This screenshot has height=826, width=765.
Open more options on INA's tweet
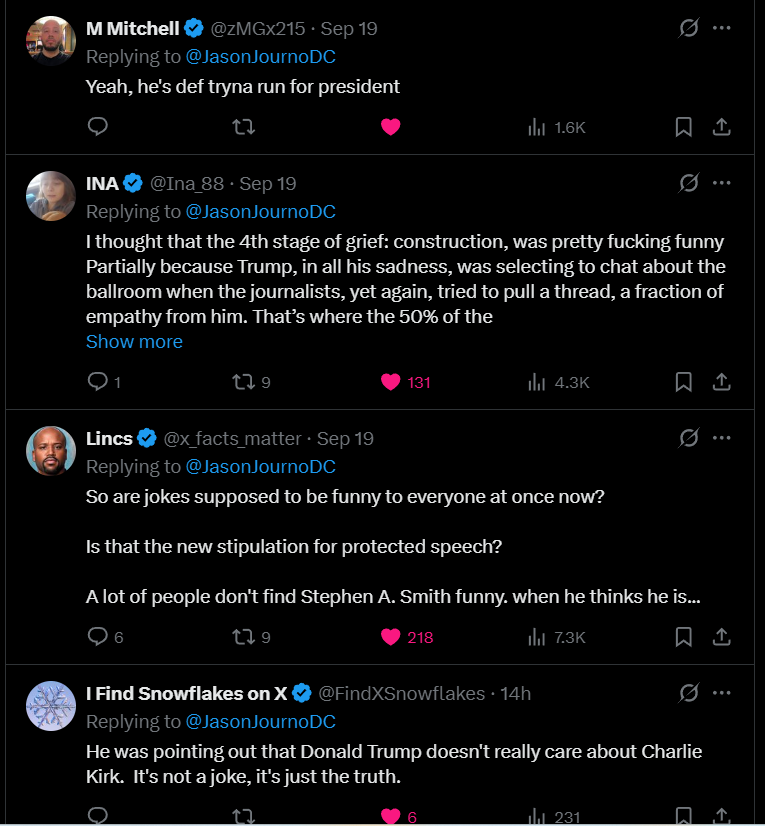722,183
